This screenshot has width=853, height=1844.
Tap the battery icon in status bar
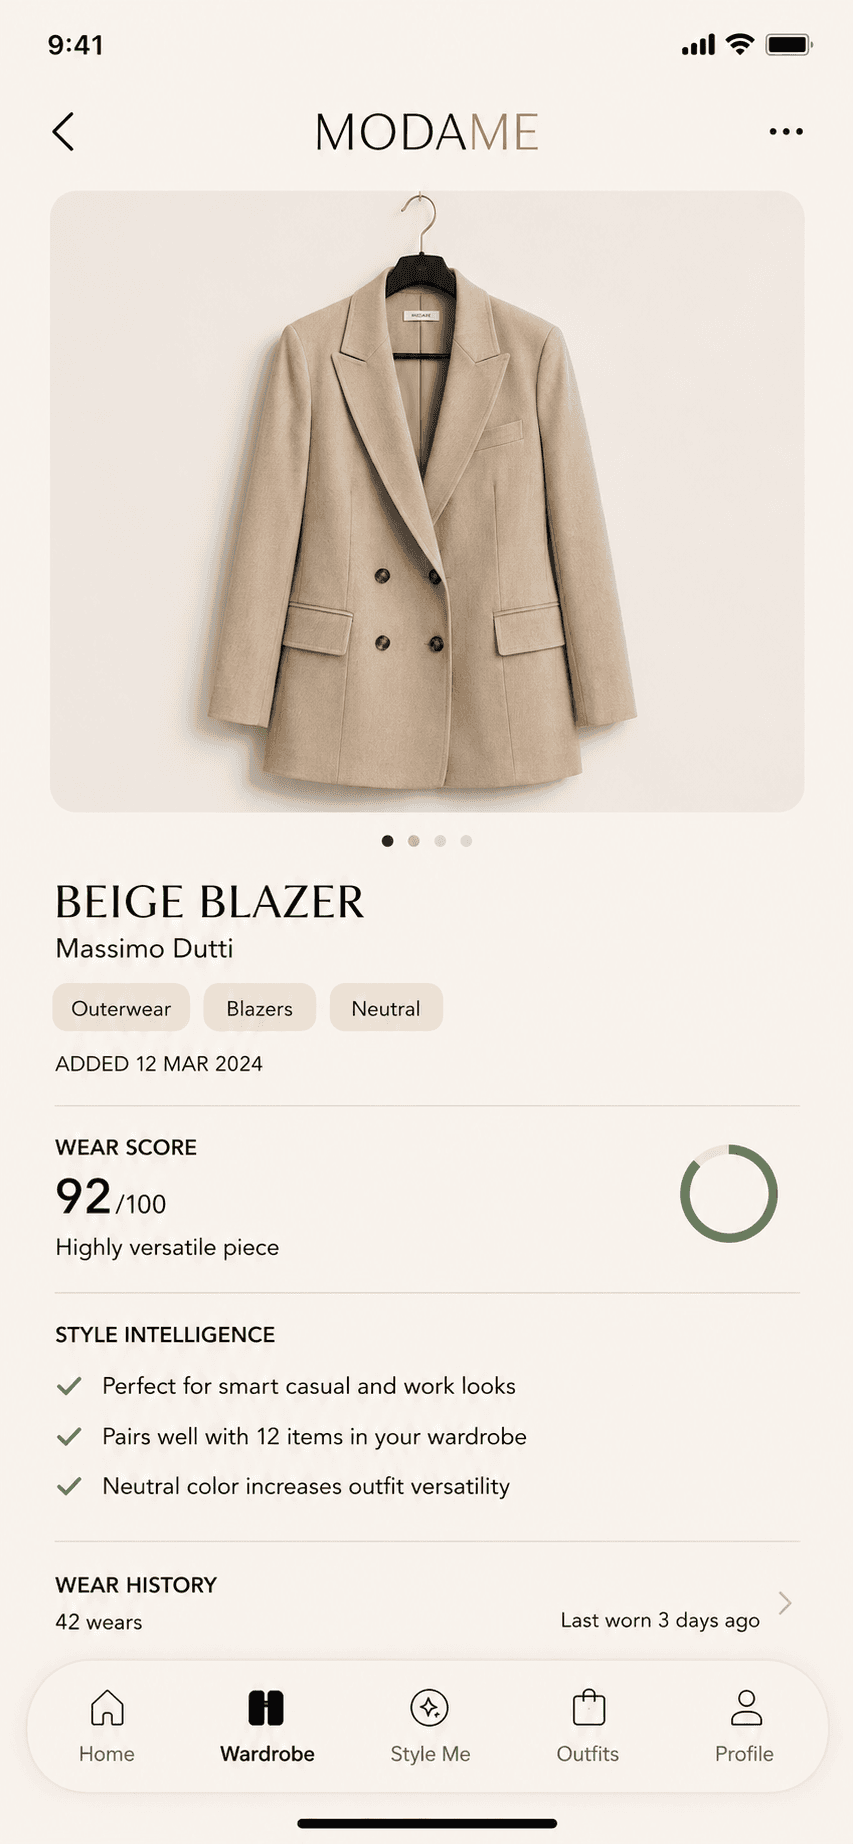click(789, 44)
